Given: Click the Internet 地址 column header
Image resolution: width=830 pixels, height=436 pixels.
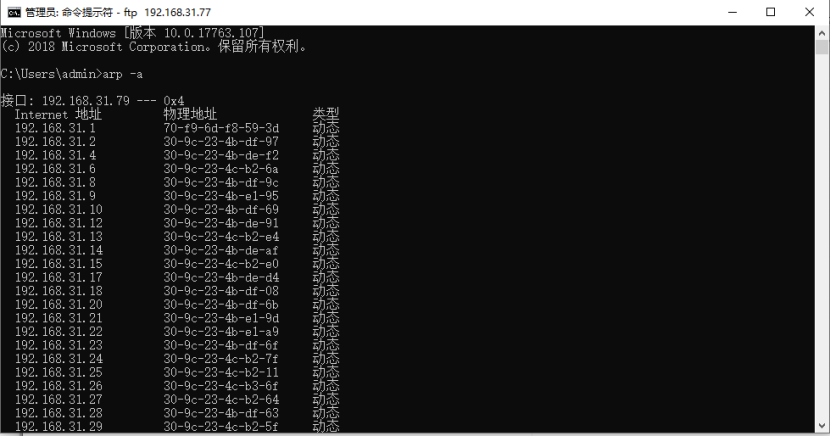Looking at the screenshot, I should [58, 114].
